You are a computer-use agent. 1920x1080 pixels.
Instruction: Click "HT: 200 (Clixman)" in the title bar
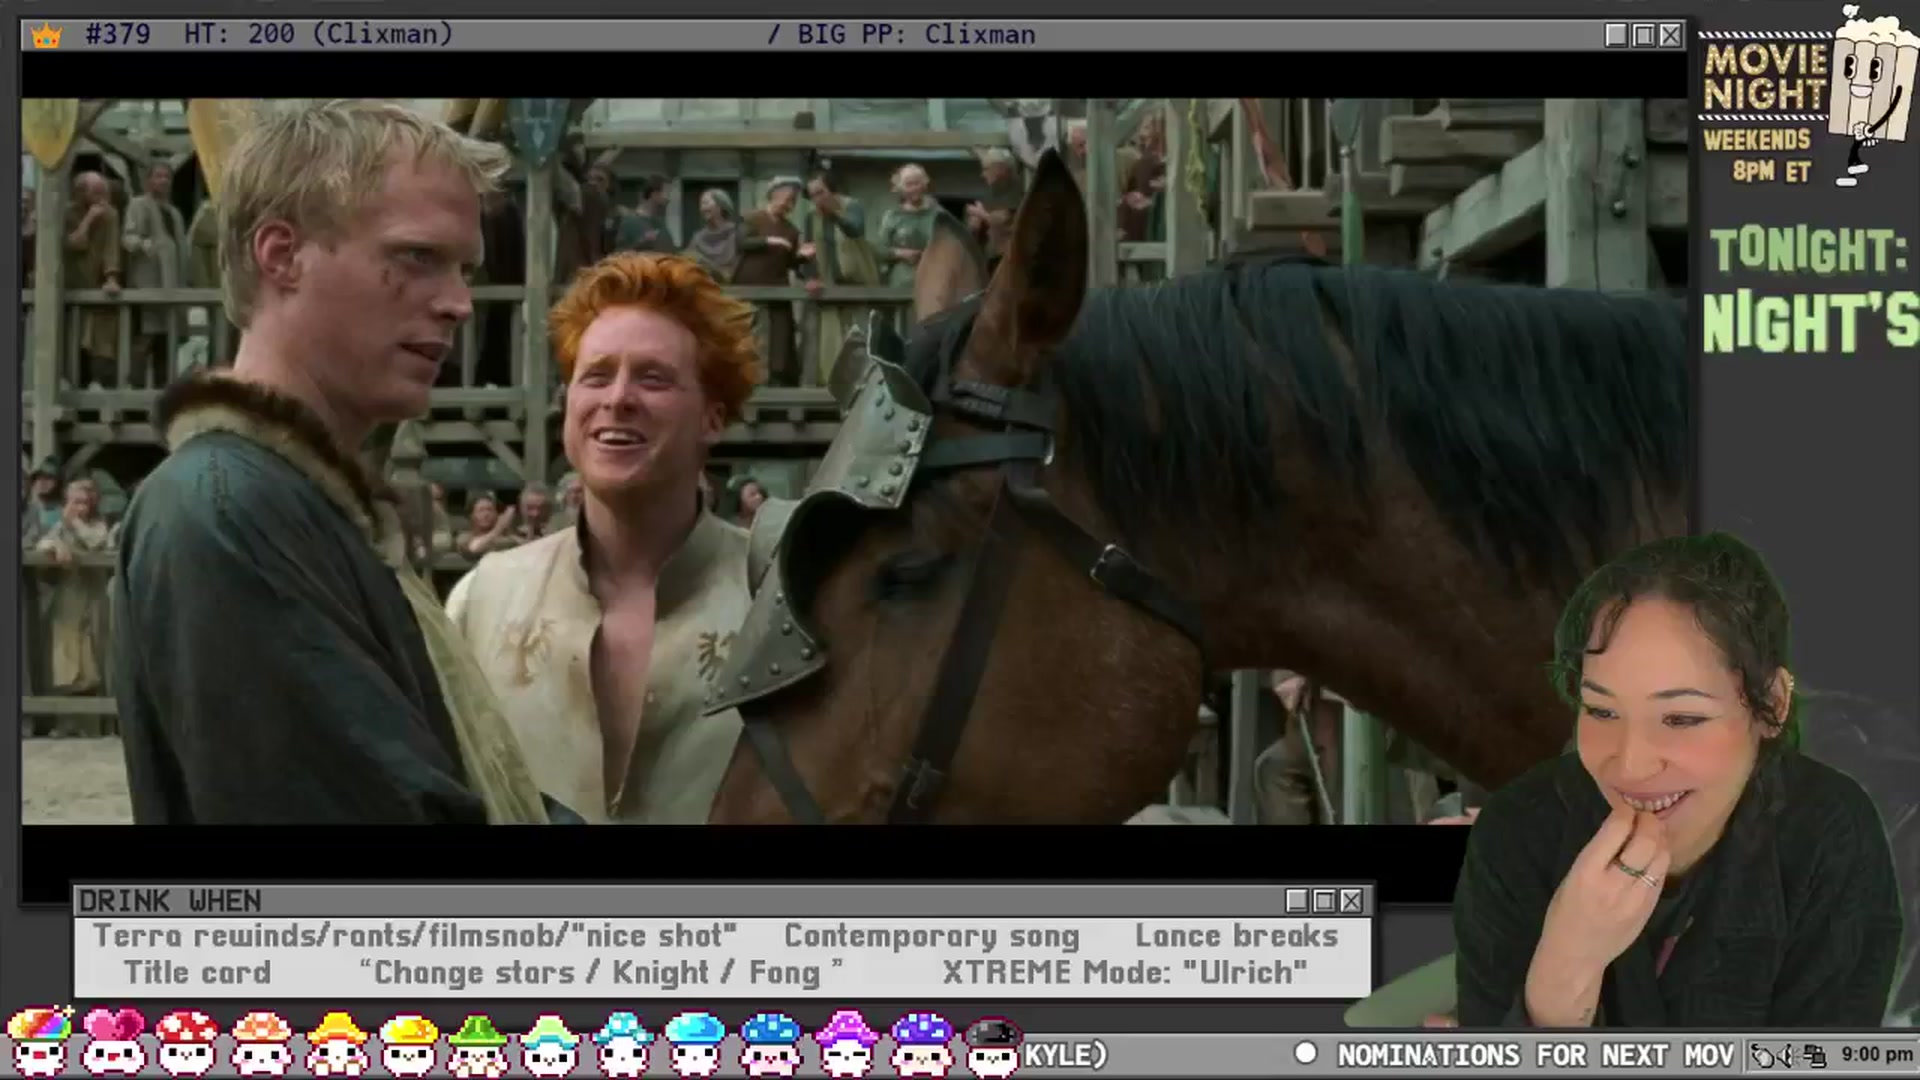coord(318,34)
